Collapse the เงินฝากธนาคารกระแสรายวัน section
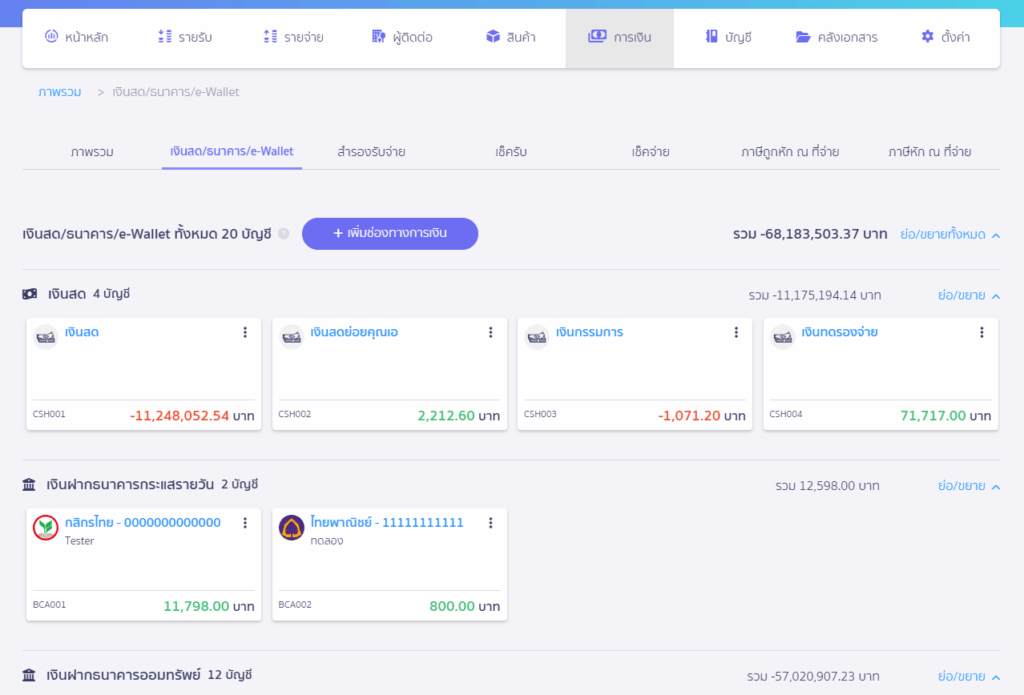This screenshot has height=695, width=1024. [x=968, y=486]
